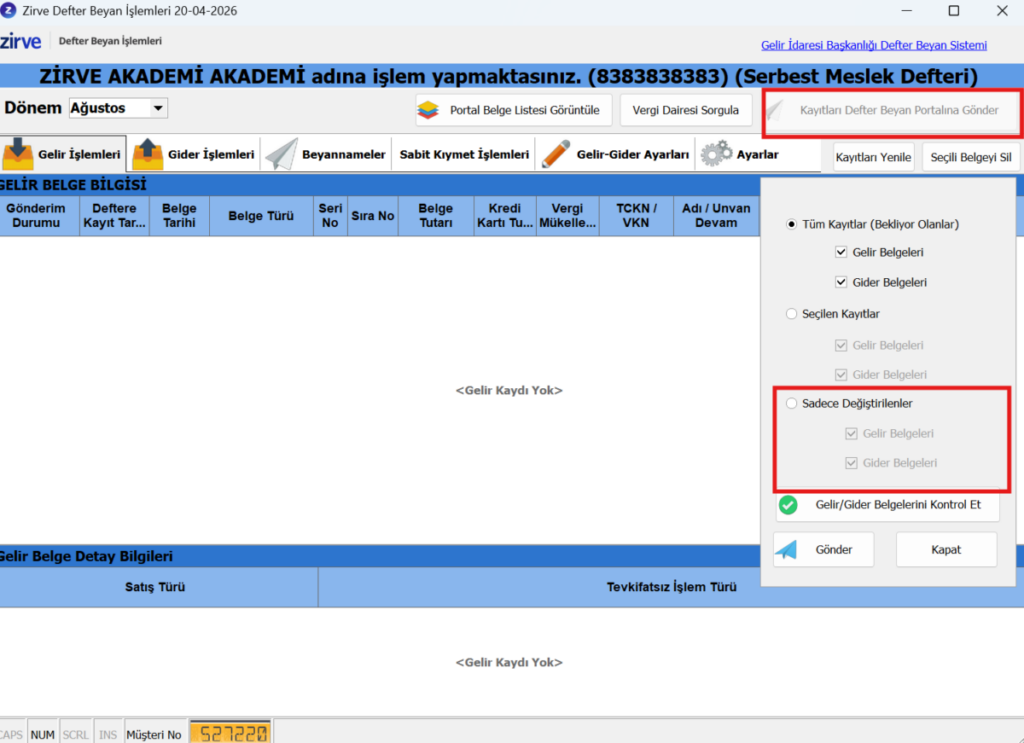Image resolution: width=1024 pixels, height=743 pixels.
Task: Open Gelir İdaresi Başkanlığı Defter Beyan Sistemi link
Action: coord(874,45)
